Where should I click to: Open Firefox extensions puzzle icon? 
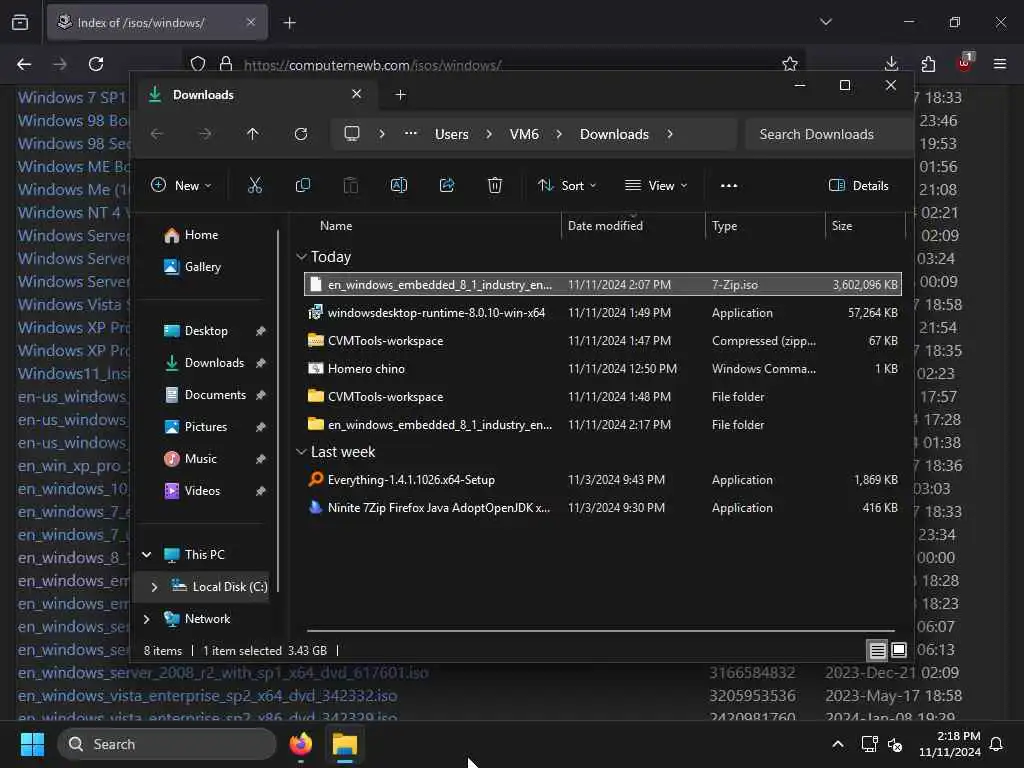[928, 64]
